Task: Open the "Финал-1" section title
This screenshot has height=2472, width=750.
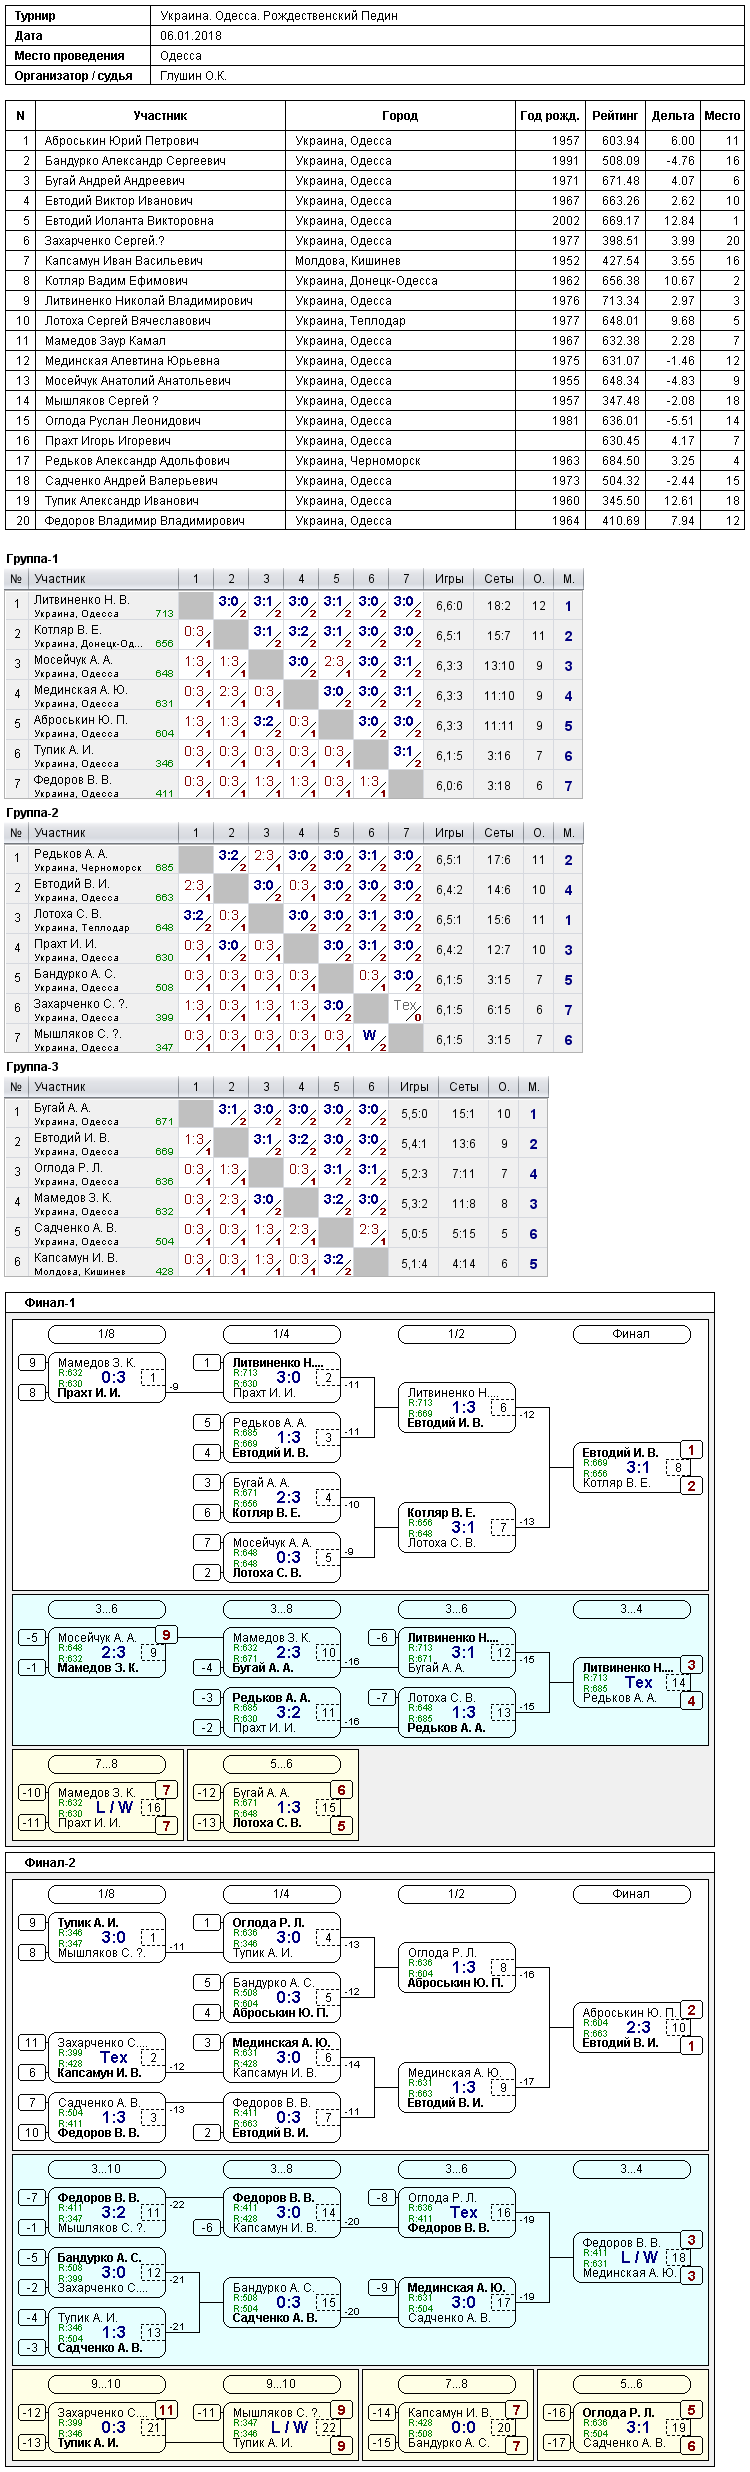Action: tap(50, 1303)
